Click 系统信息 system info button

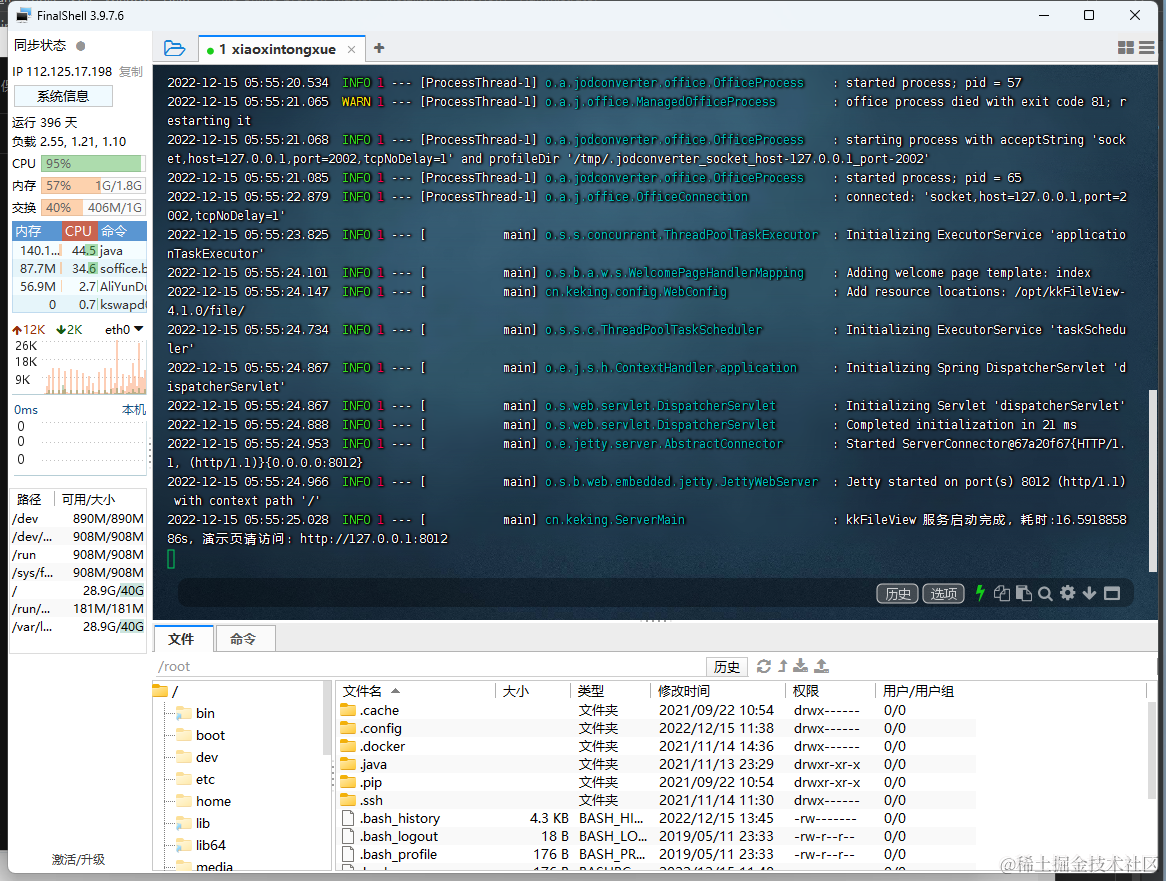(x=63, y=96)
